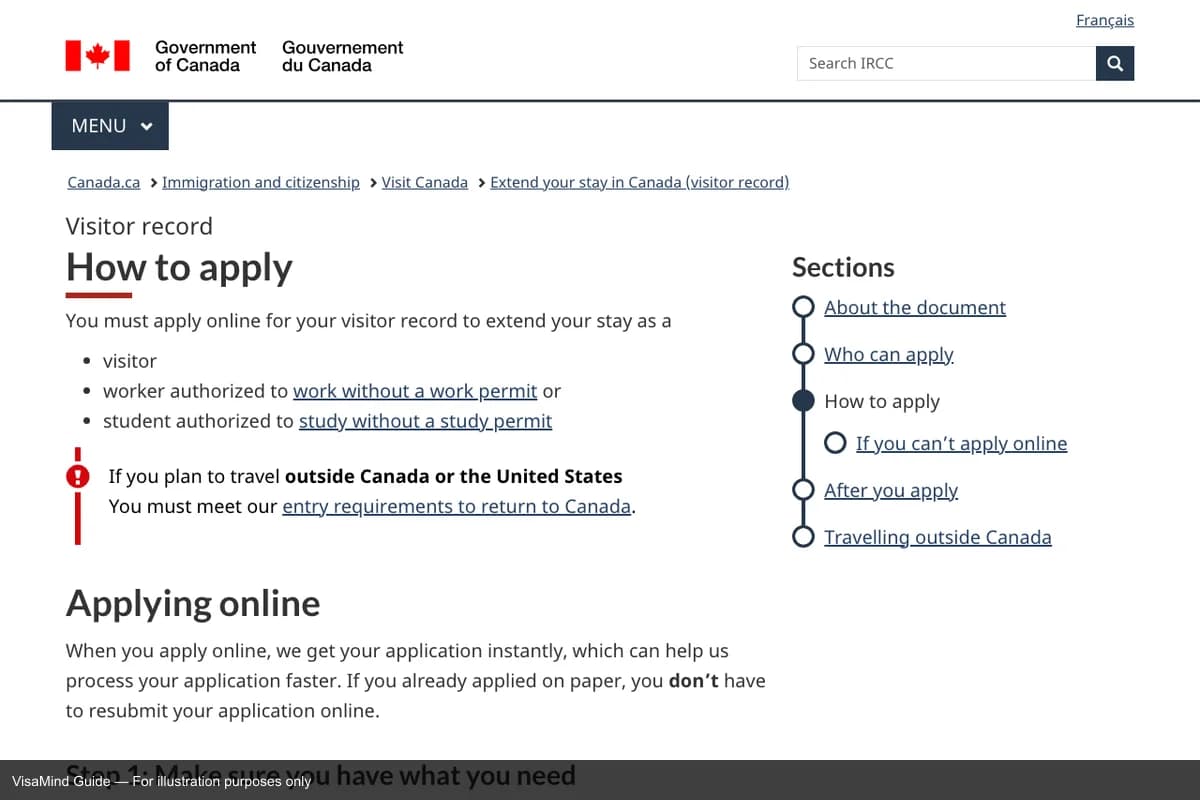Follow the entry requirements to return to Canada link

pos(456,506)
